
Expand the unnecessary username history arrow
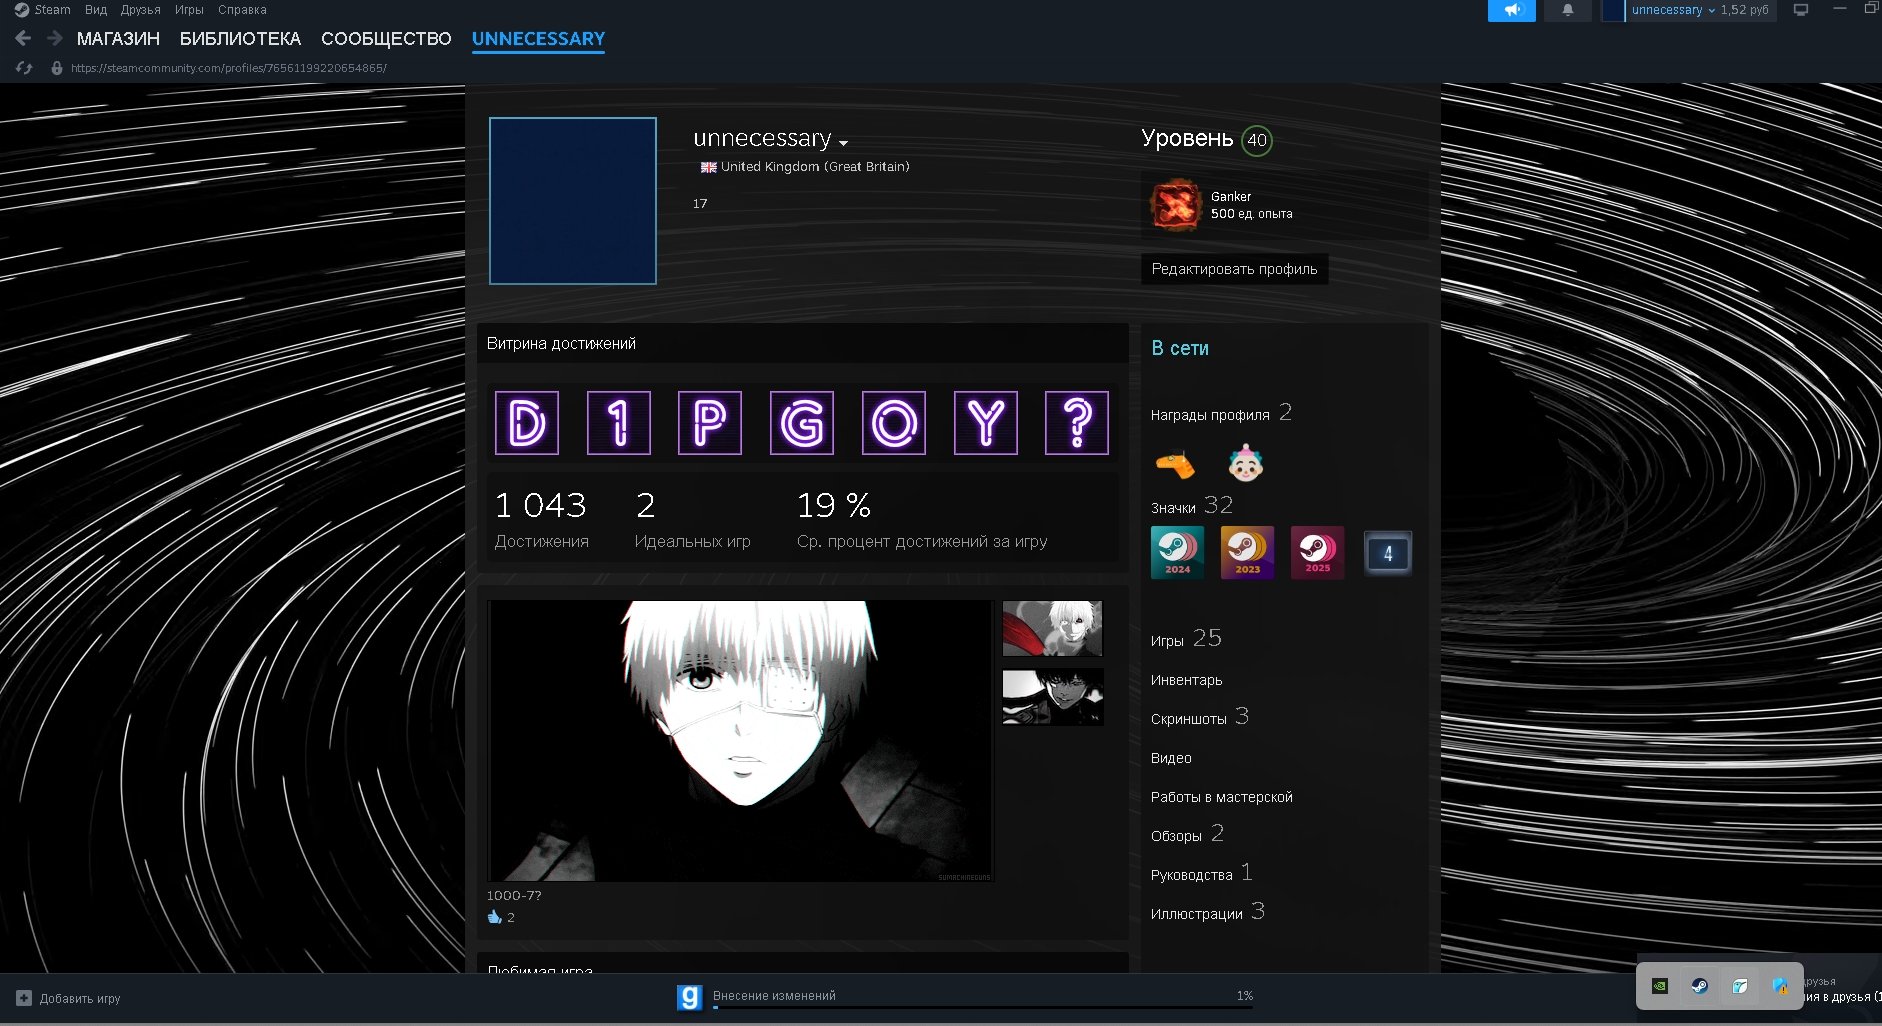coord(843,142)
